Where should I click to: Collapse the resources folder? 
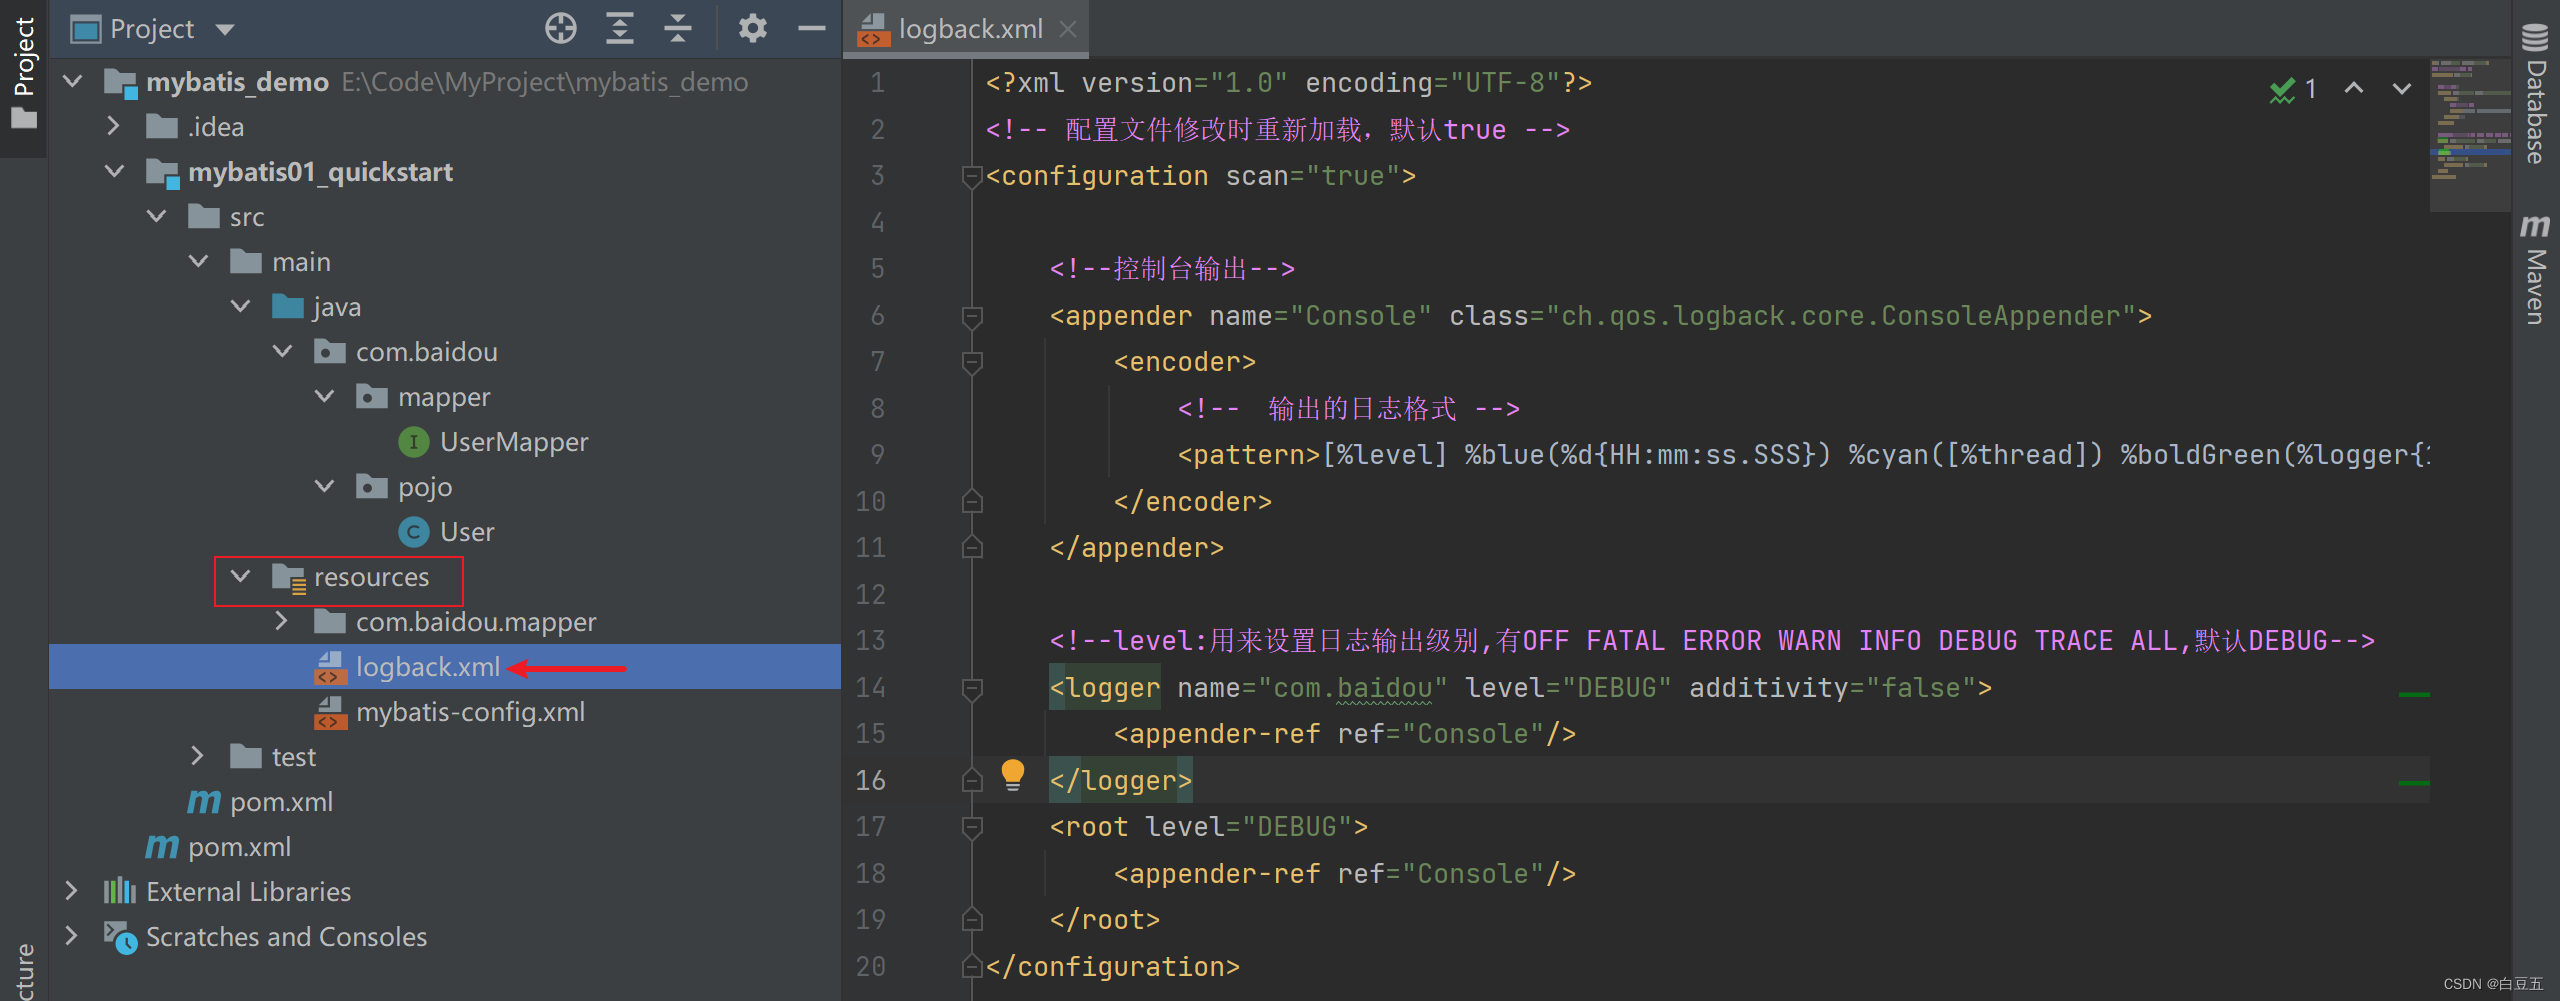[241, 576]
